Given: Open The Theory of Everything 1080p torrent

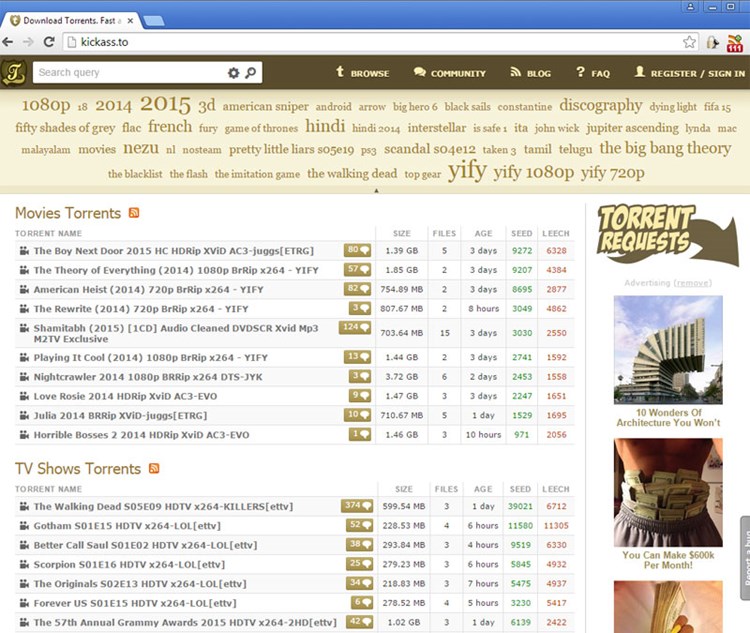Looking at the screenshot, I should click(x=176, y=270).
